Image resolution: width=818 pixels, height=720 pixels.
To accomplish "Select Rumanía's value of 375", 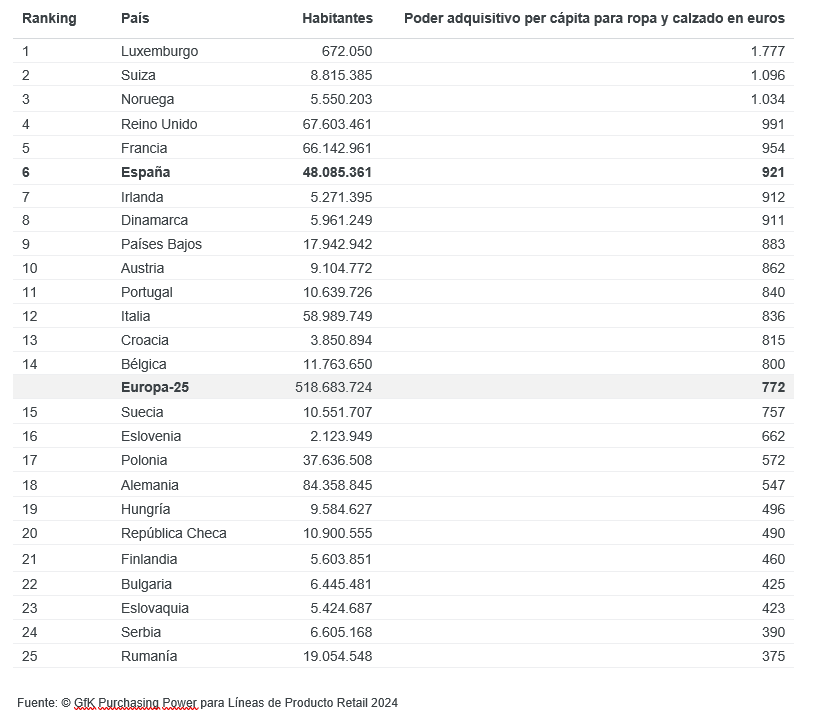I will pos(773,656).
